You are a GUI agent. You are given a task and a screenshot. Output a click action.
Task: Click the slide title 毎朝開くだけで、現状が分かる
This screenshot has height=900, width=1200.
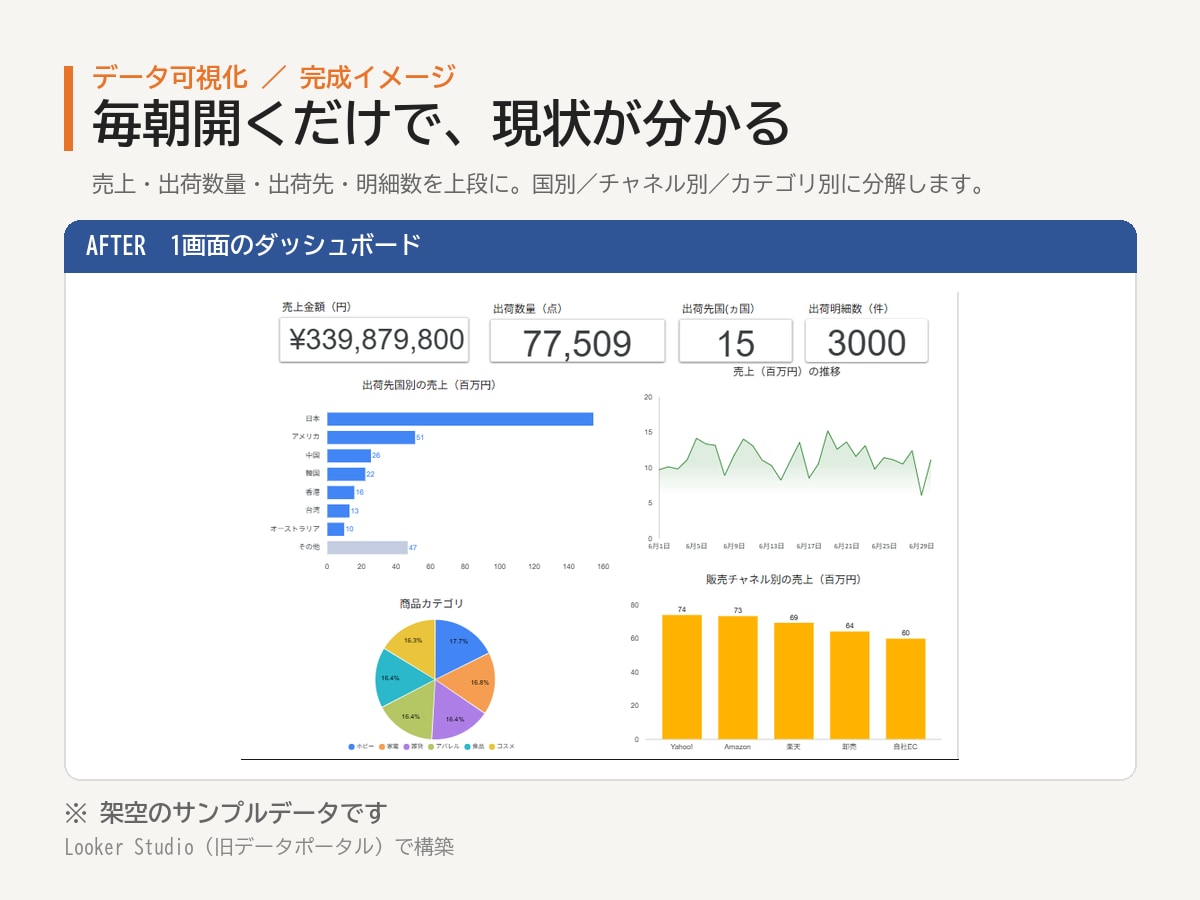coord(440,123)
